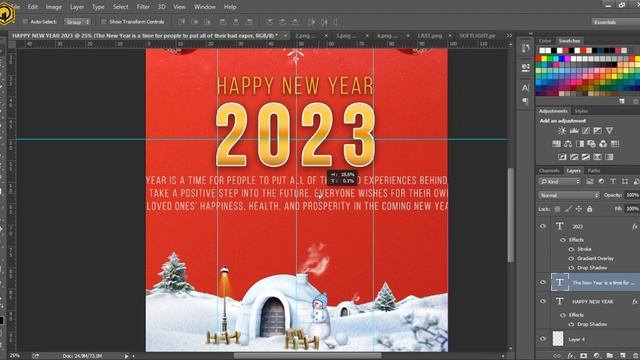Create new fill or adjustment layer
Viewport: 640px width, 360px height.
click(x=597, y=356)
